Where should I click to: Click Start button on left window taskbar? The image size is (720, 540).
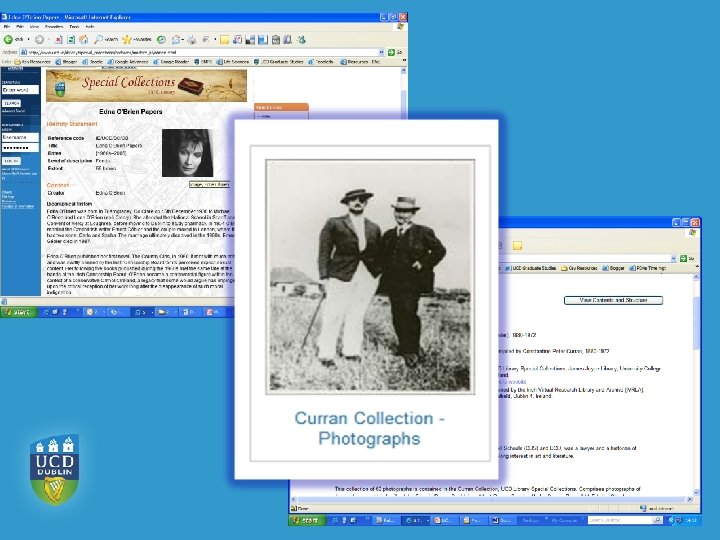(x=18, y=312)
